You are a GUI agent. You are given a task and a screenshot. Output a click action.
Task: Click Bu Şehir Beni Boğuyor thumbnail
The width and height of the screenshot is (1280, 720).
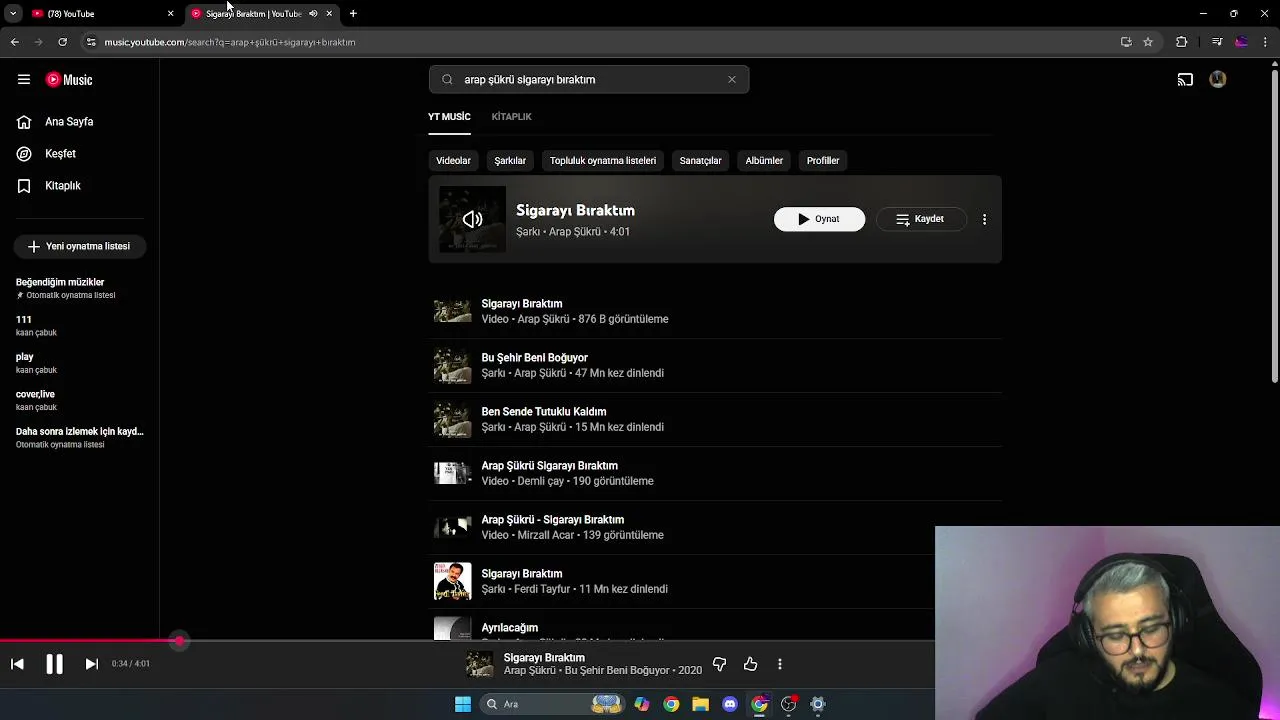[452, 365]
